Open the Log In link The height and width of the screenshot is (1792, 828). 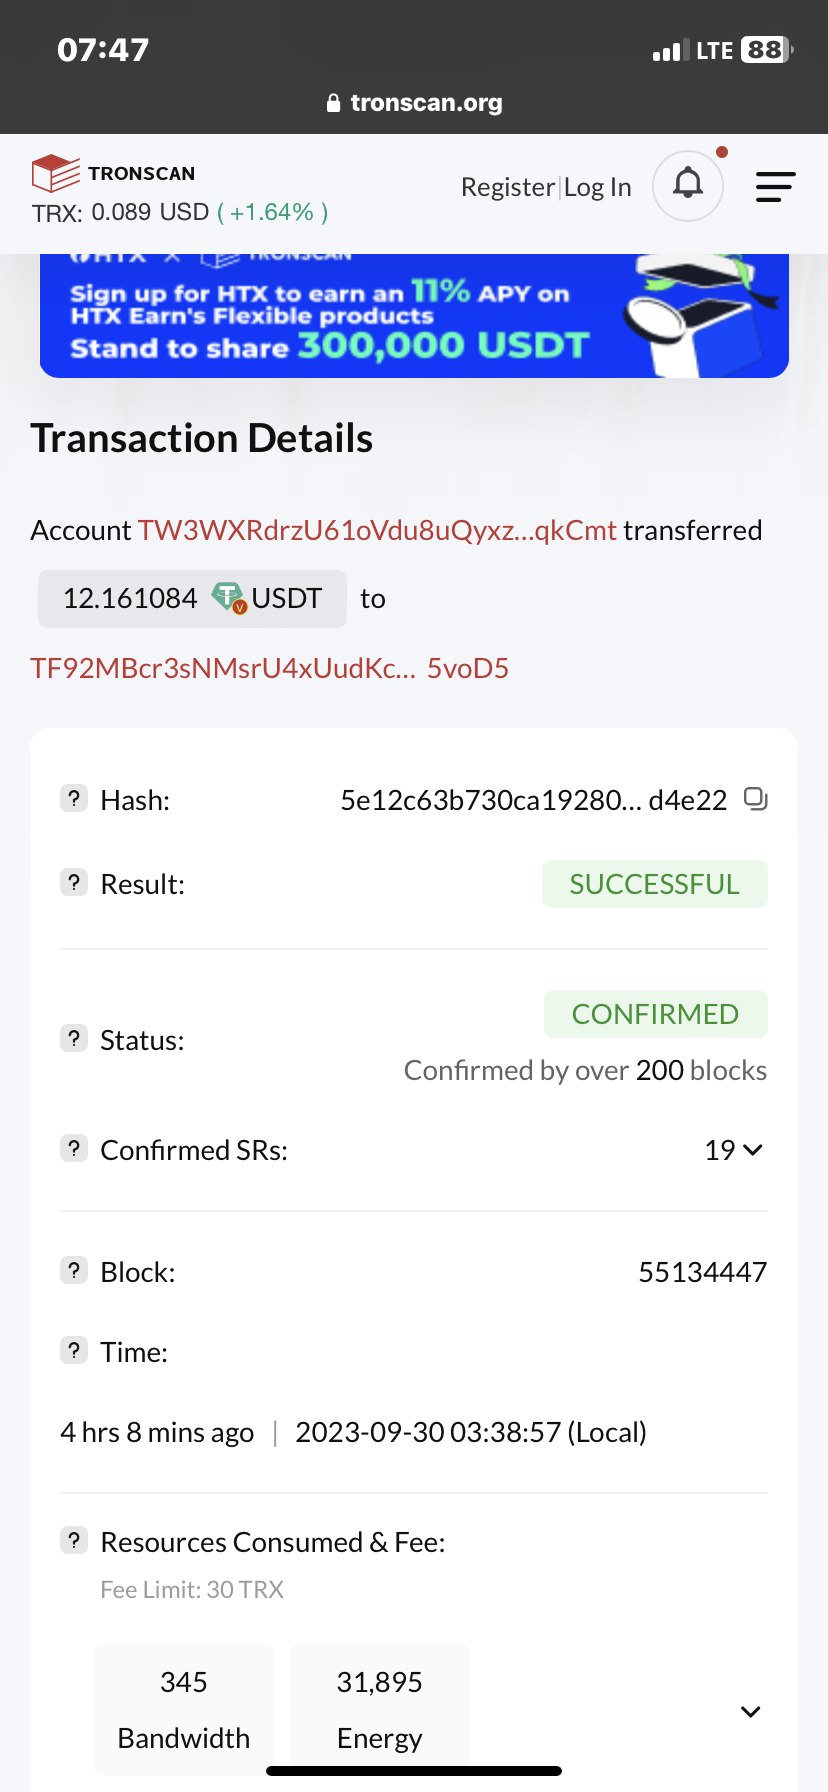[x=598, y=187]
